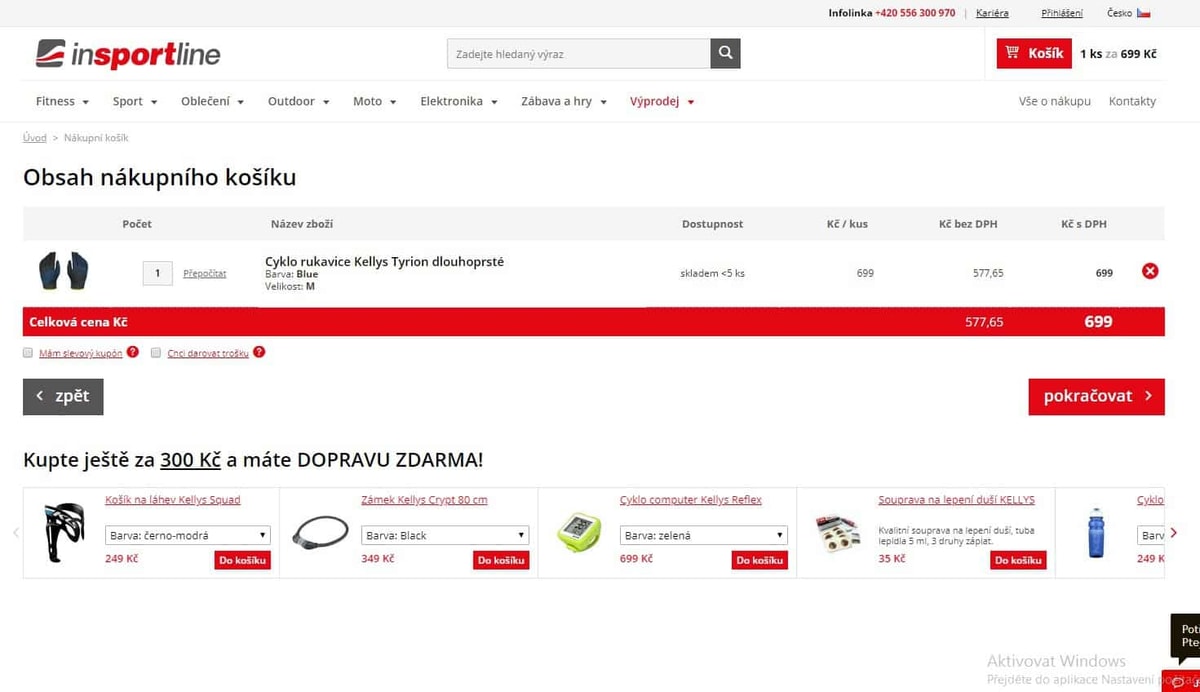1200x692 pixels.
Task: Click the pokračovat continue button
Action: pos(1096,396)
